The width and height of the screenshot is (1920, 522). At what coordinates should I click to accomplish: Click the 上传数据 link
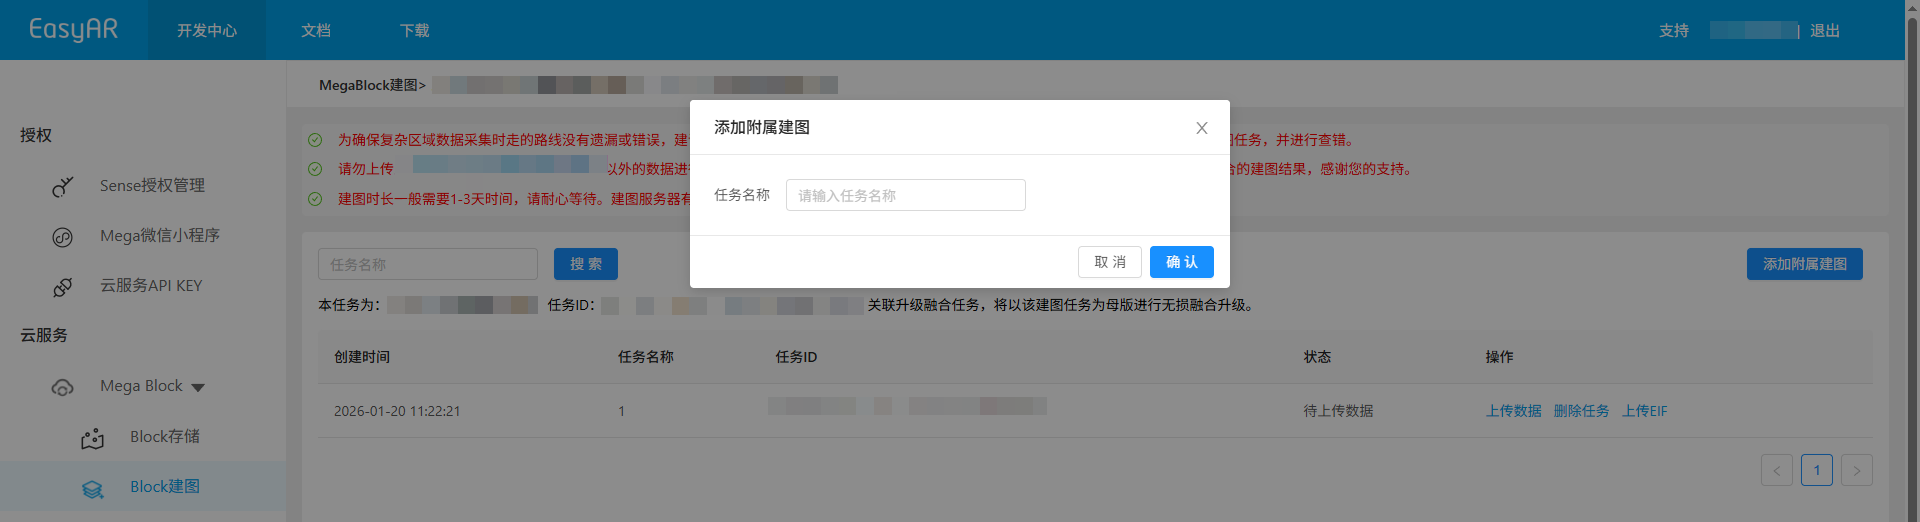(1513, 411)
